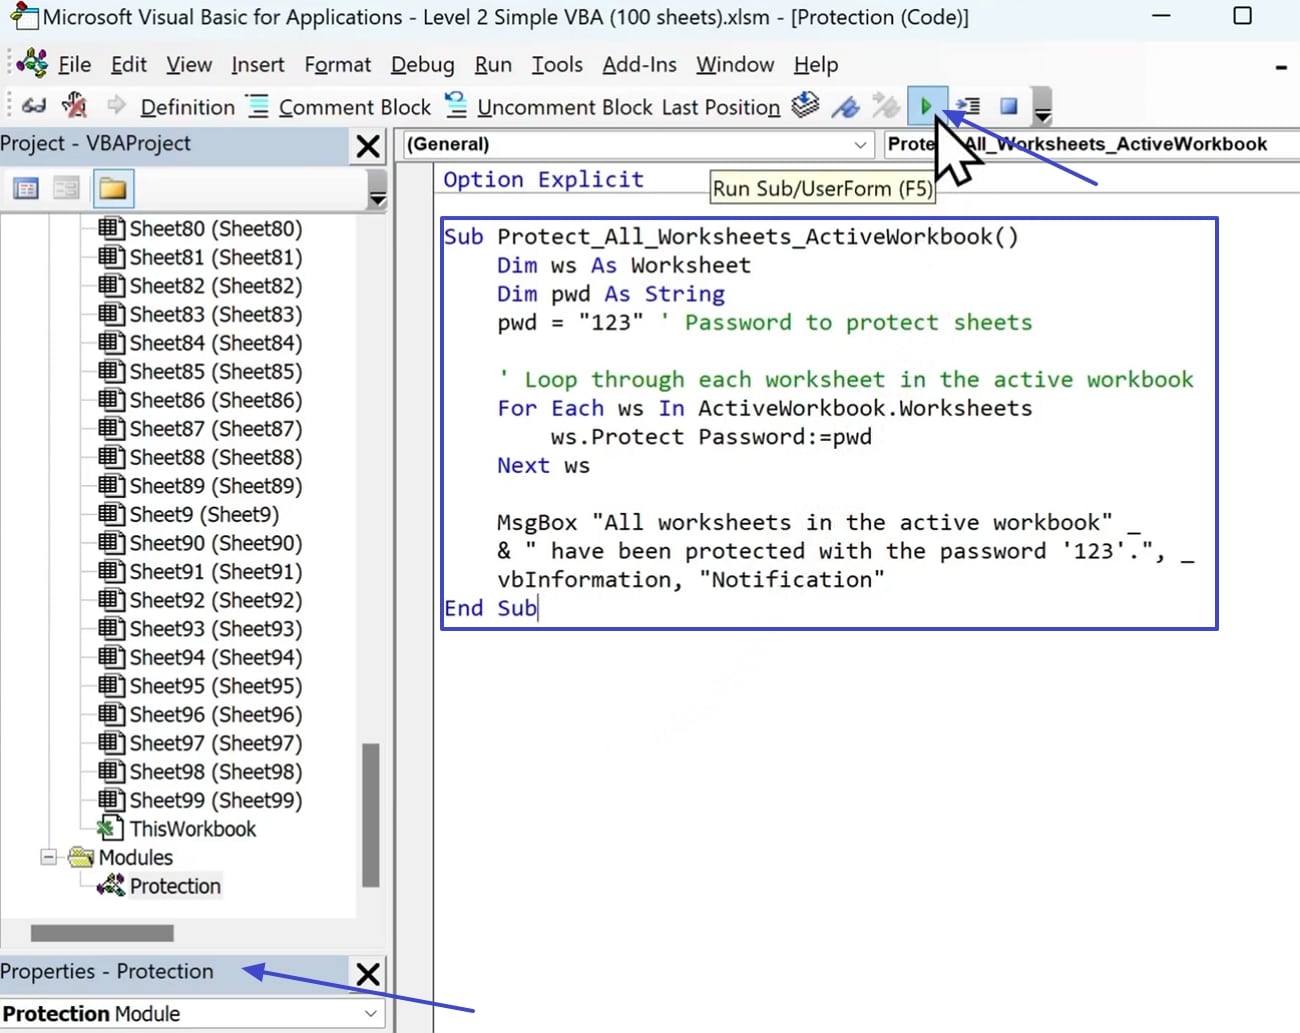Open the Debug menu
1300x1033 pixels.
(x=422, y=64)
